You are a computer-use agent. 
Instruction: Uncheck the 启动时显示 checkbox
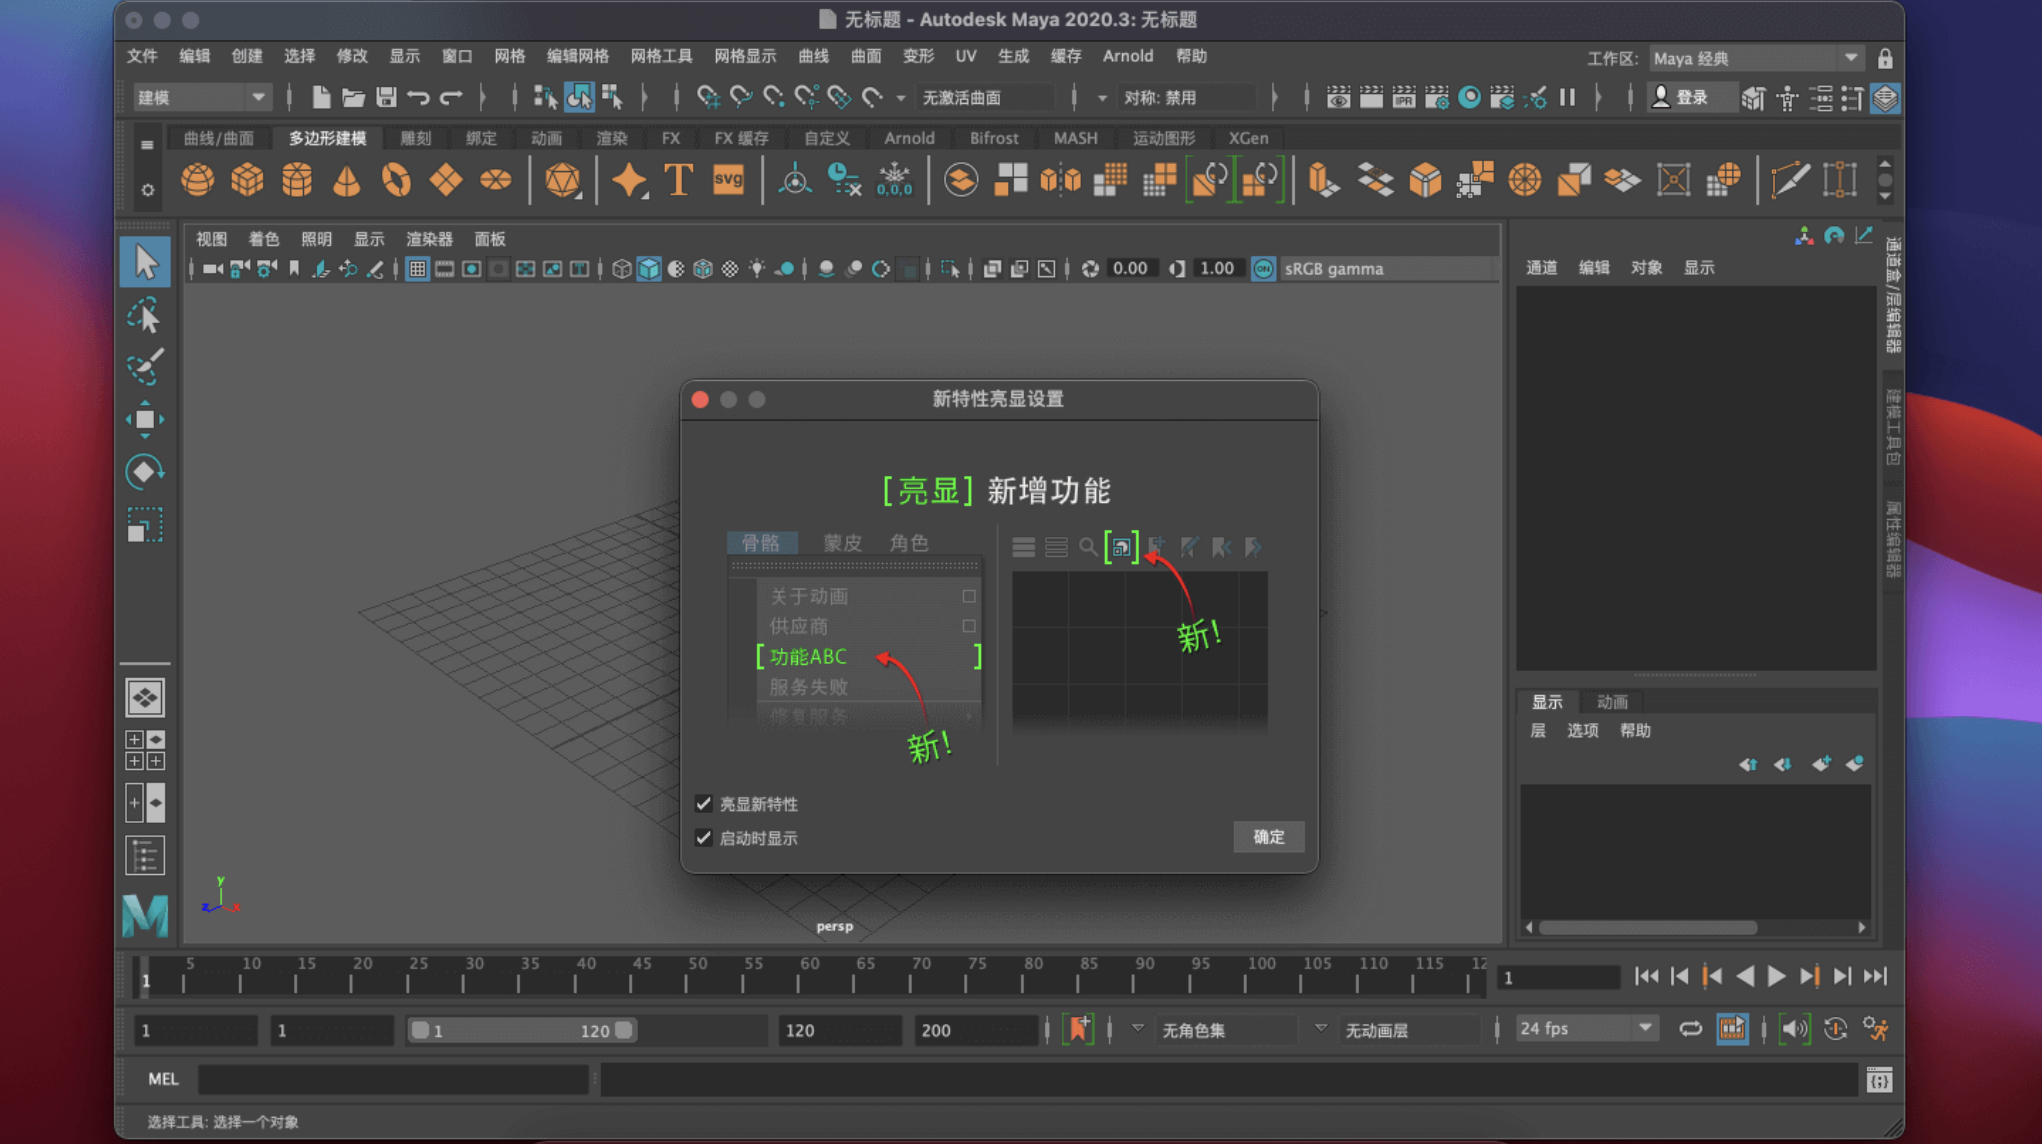click(x=704, y=838)
